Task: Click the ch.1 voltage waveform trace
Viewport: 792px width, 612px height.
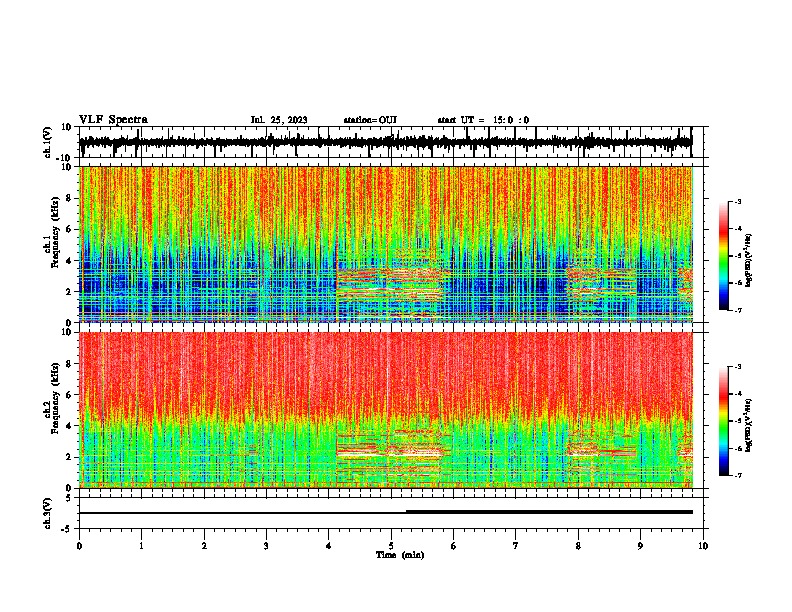Action: point(385,142)
